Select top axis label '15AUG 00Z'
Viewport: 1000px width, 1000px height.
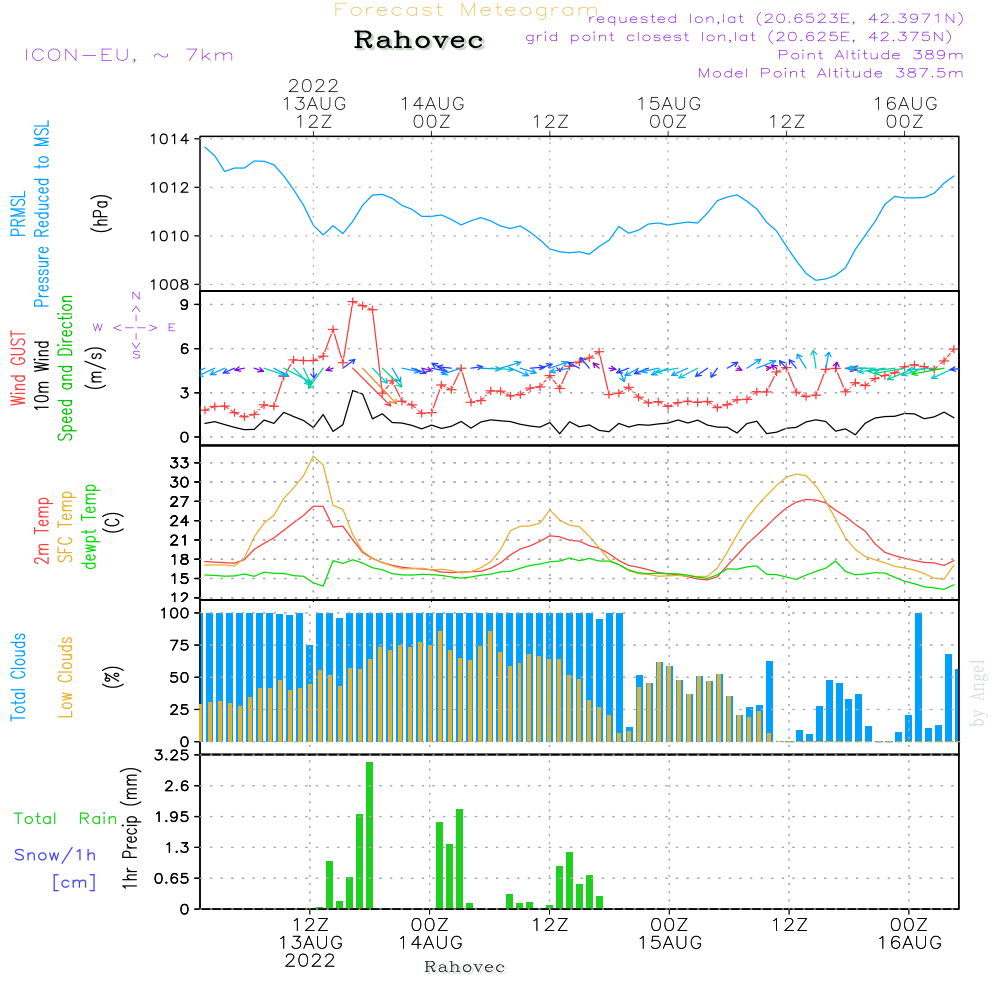coord(669,112)
